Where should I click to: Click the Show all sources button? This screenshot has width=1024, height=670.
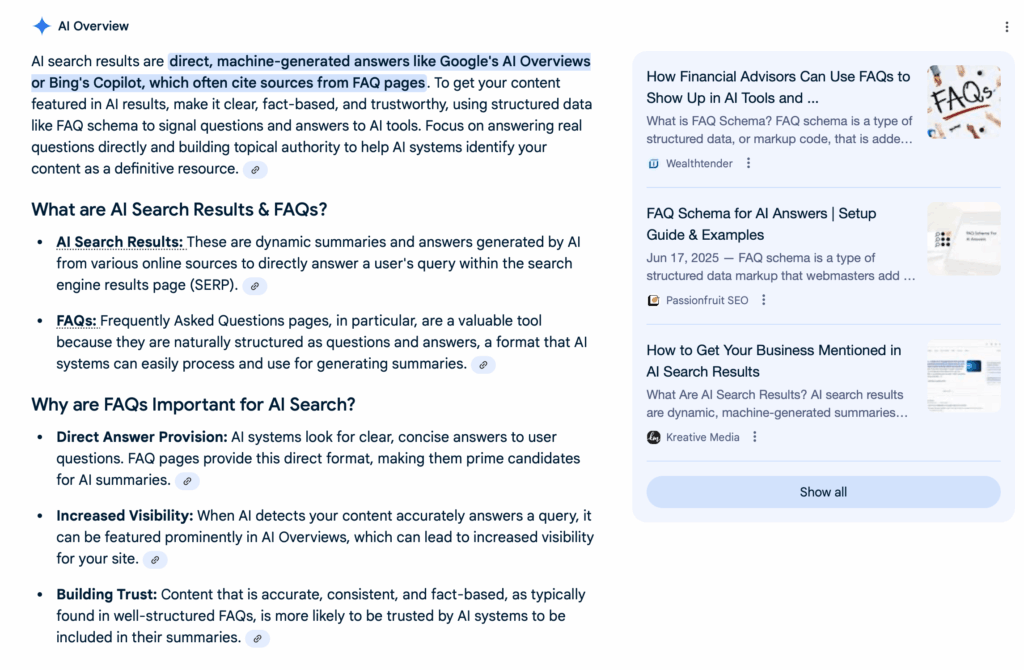tap(823, 492)
